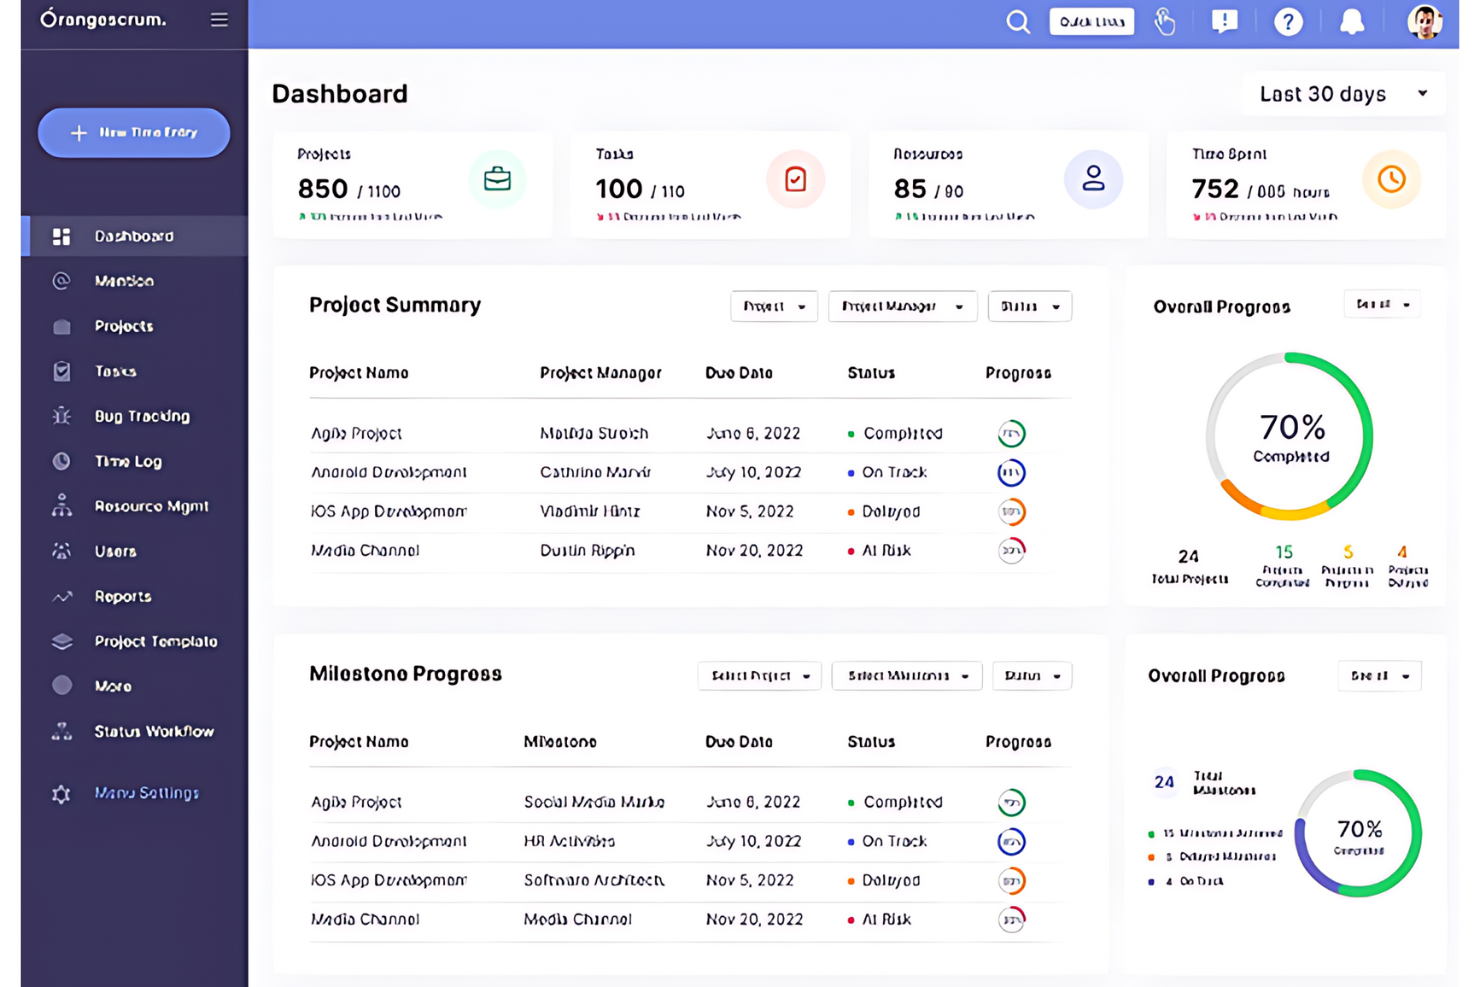
Task: Click the New Time Entry button
Action: tap(133, 132)
